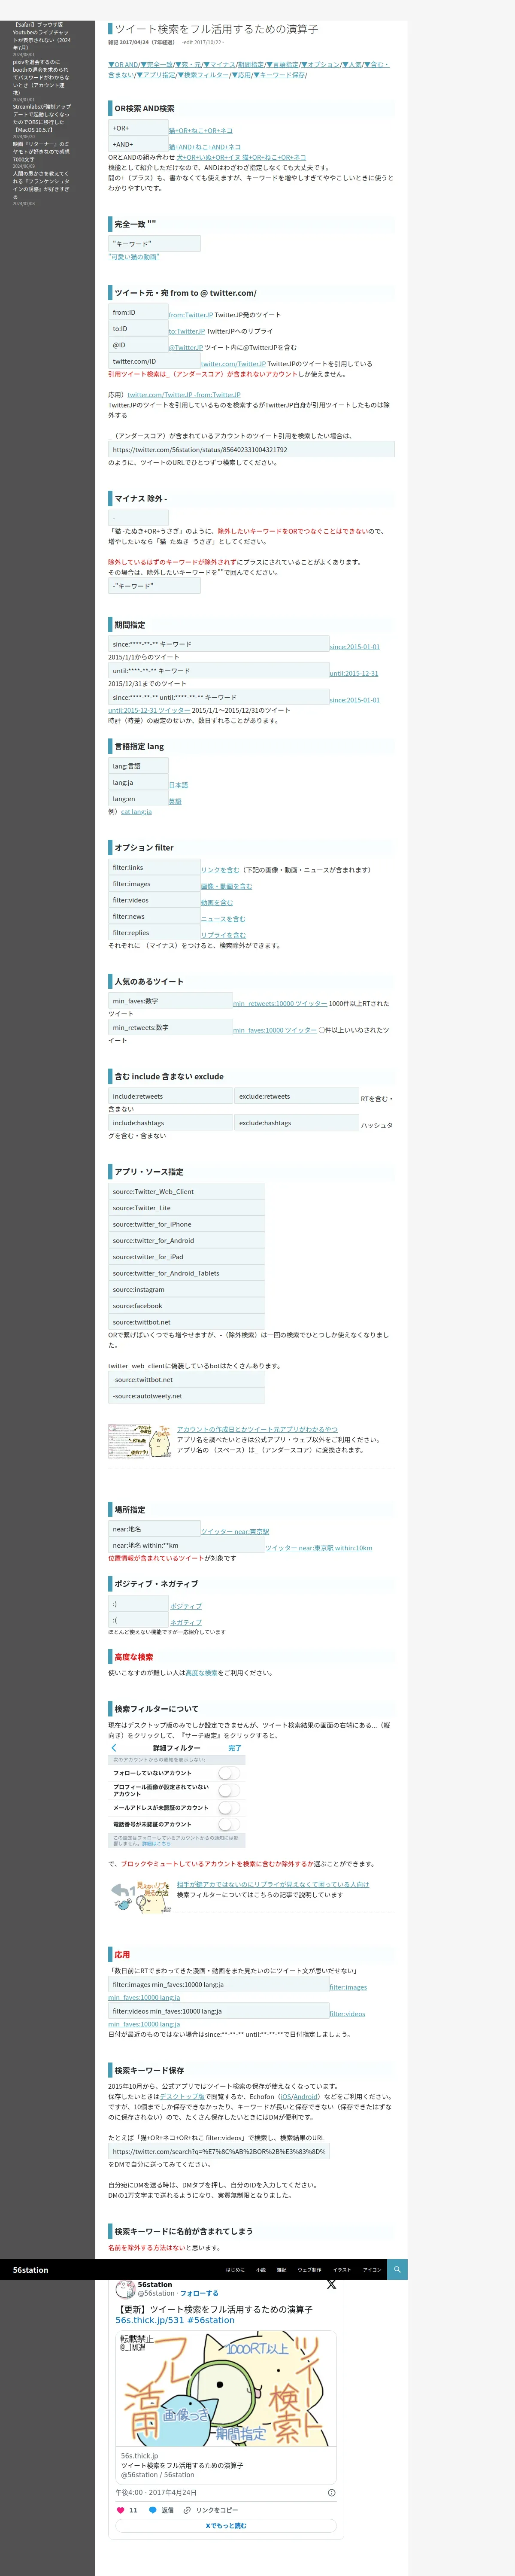Open 画像・動画を含む filter link
Image resolution: width=515 pixels, height=2576 pixels.
click(x=226, y=886)
